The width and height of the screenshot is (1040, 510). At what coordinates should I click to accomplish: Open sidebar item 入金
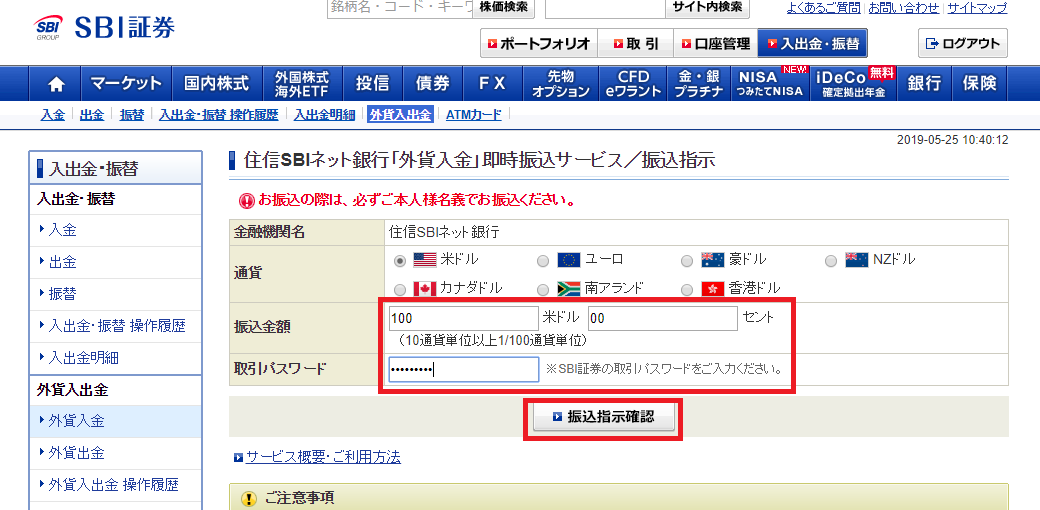click(x=115, y=230)
